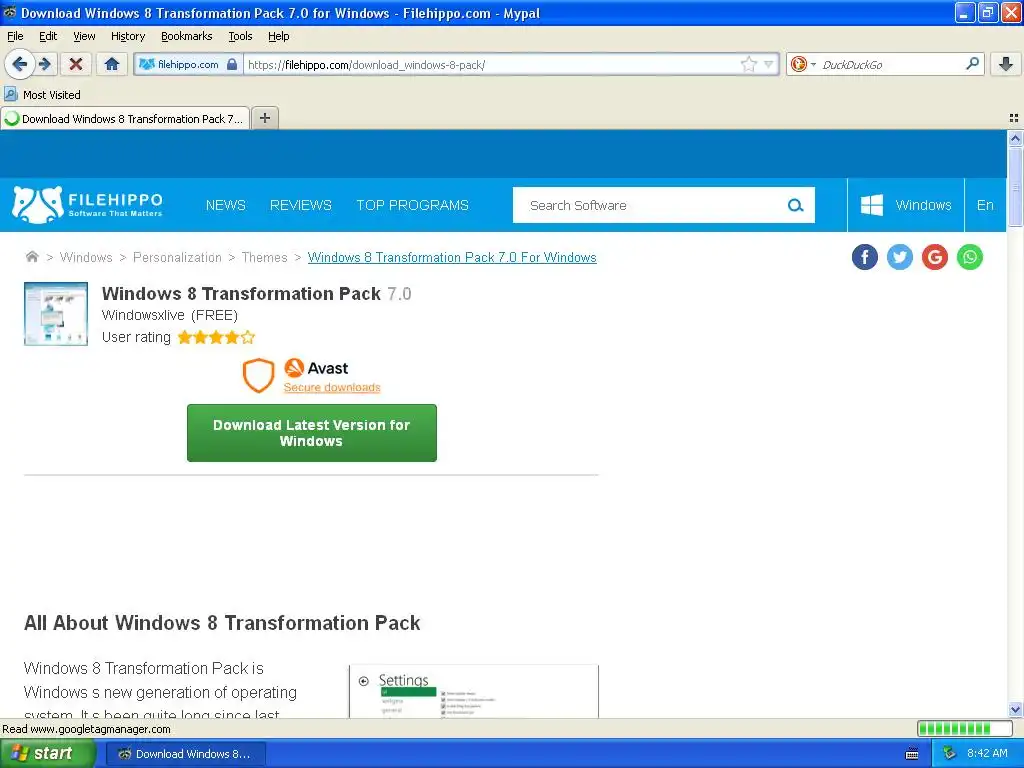
Task: Open NEWS section
Action: point(225,205)
